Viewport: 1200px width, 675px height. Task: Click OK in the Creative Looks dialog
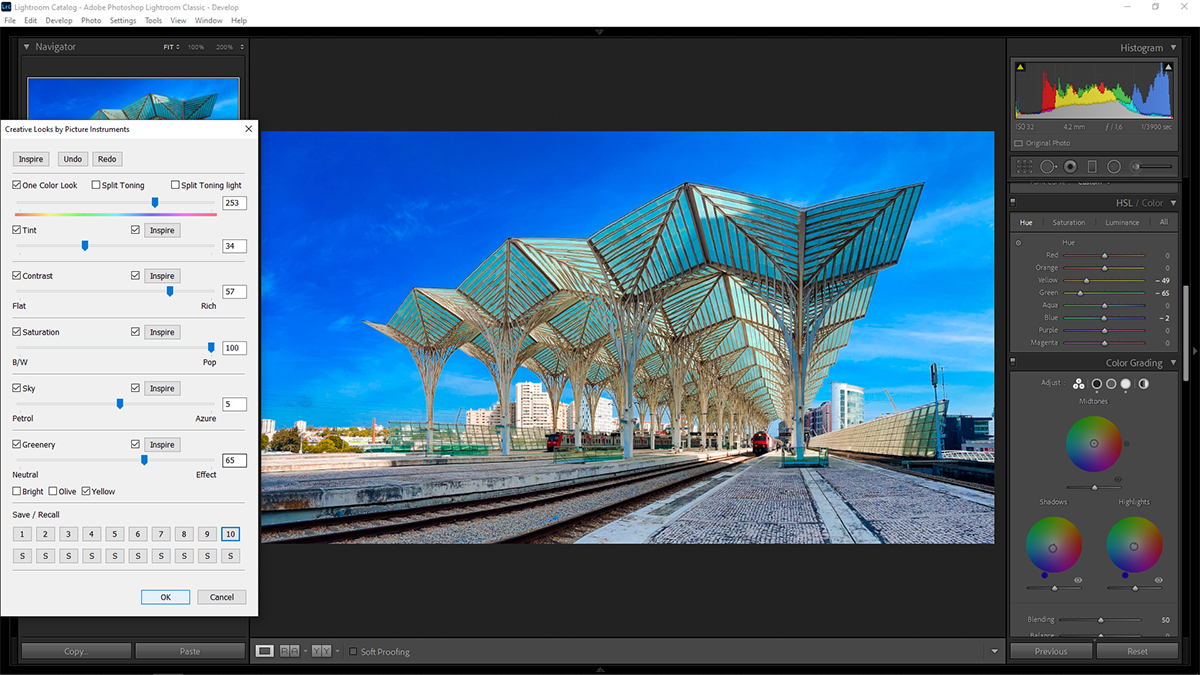[x=165, y=597]
